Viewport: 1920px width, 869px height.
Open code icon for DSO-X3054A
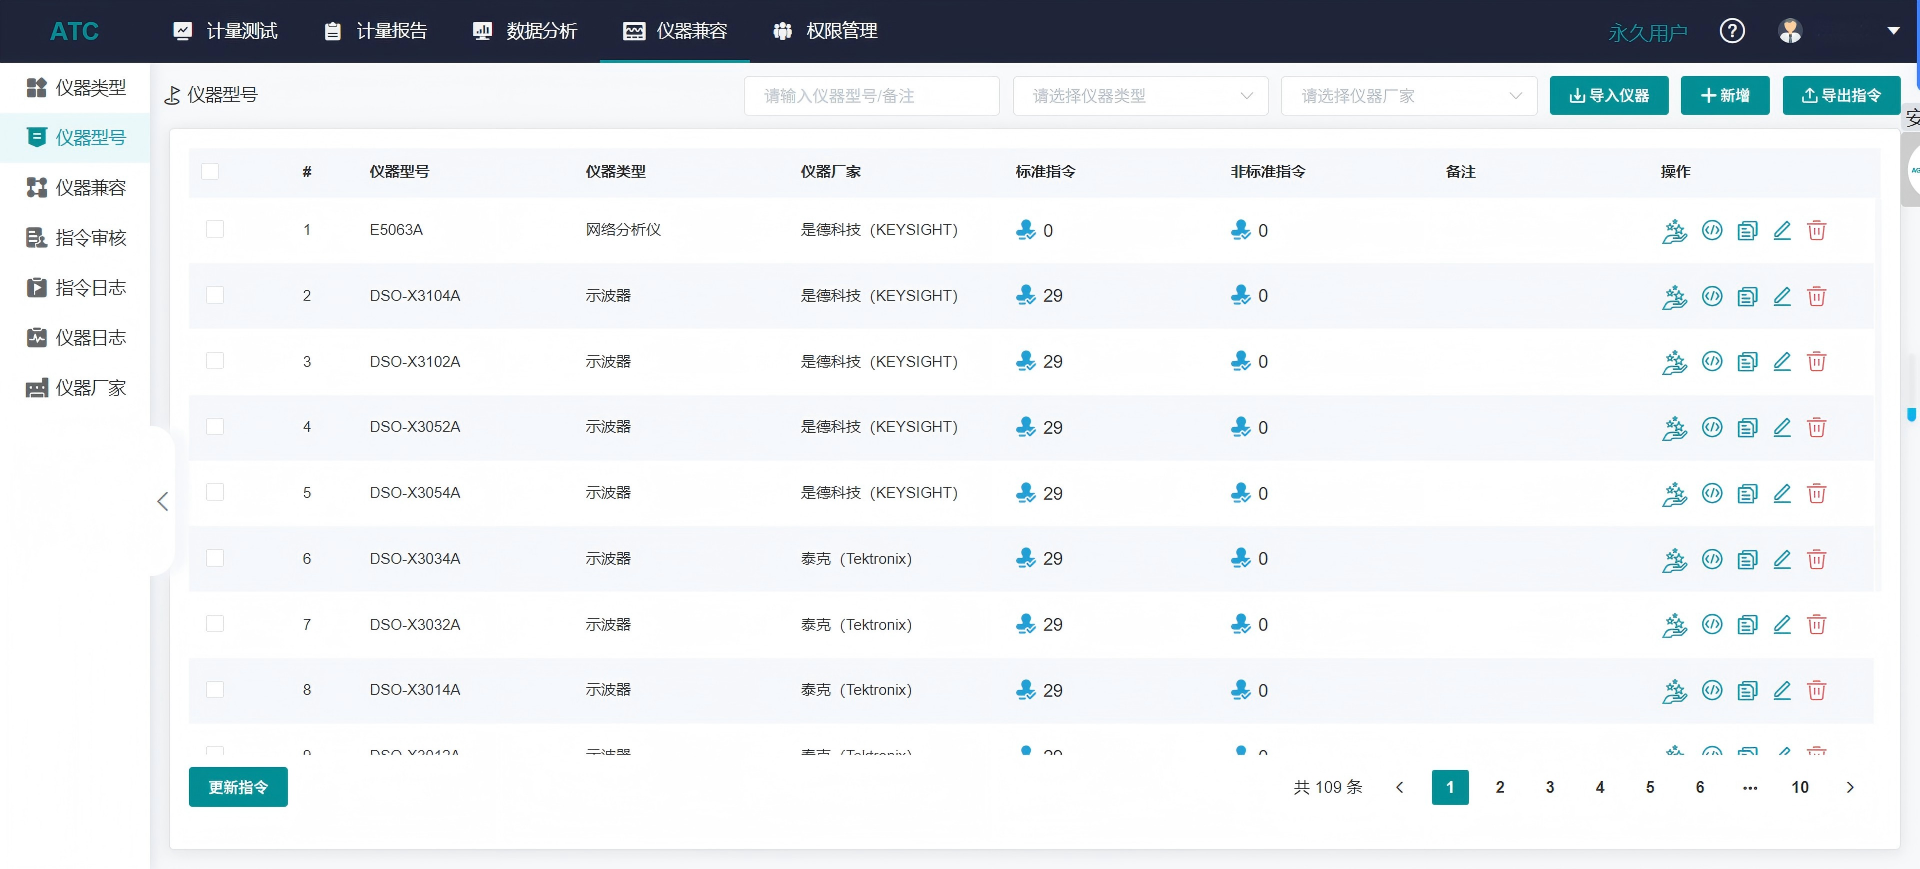1712,493
